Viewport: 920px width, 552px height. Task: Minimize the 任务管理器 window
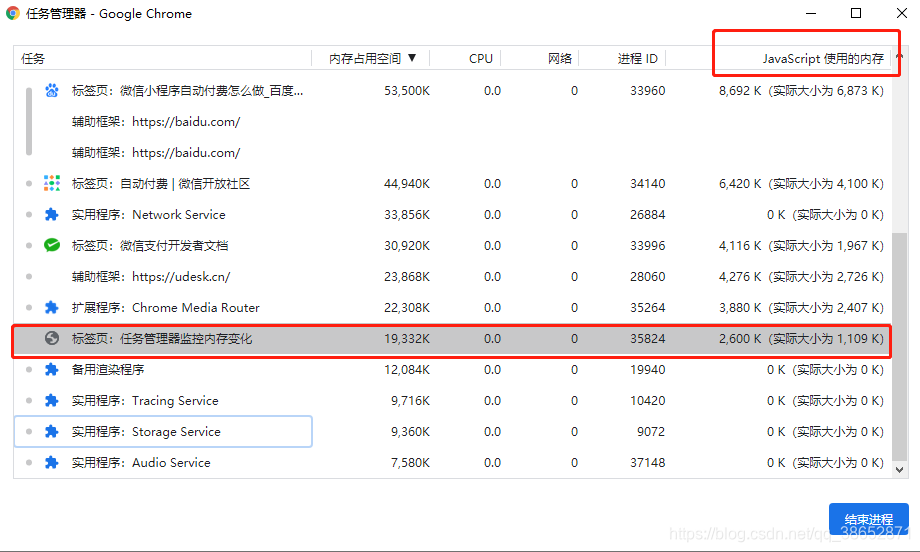pyautogui.click(x=811, y=13)
